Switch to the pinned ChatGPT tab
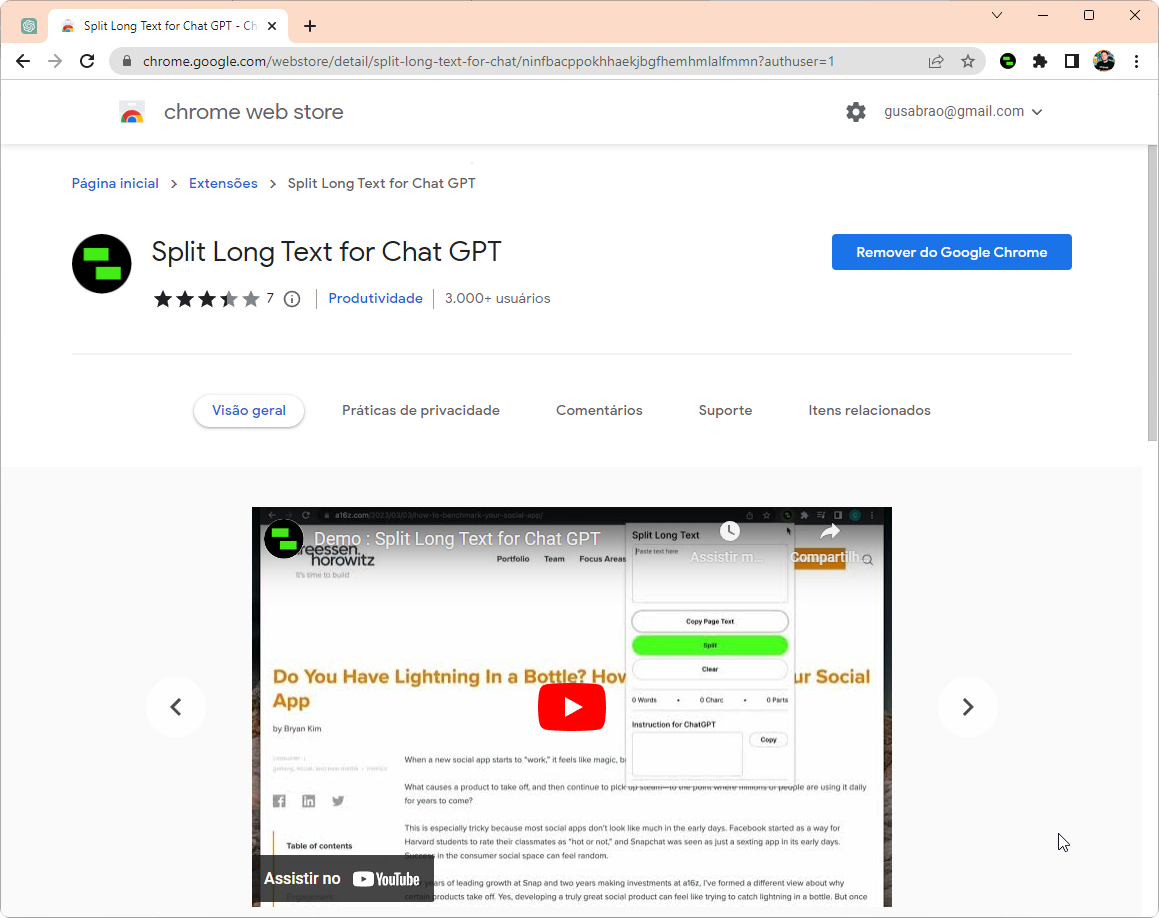Image resolution: width=1159 pixels, height=918 pixels. click(29, 26)
